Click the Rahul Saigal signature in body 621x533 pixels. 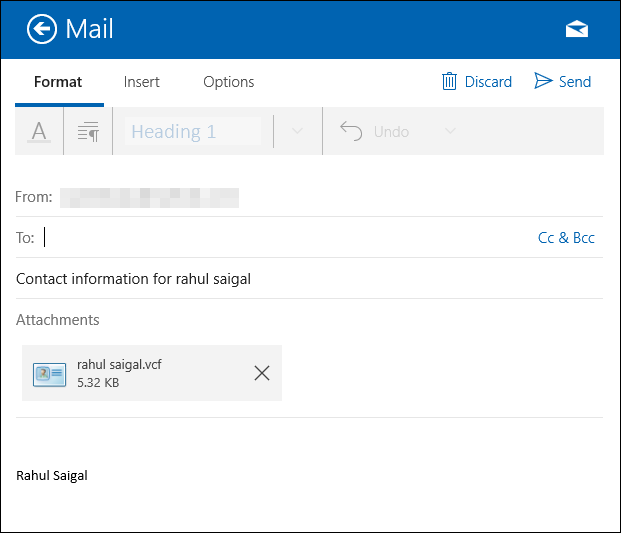click(x=52, y=476)
